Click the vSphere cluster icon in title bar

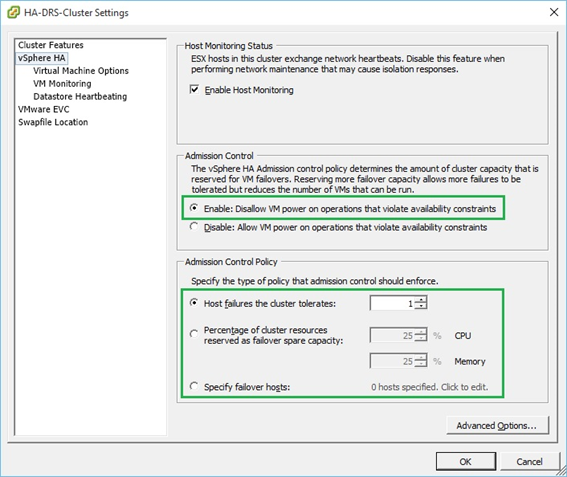tap(13, 12)
